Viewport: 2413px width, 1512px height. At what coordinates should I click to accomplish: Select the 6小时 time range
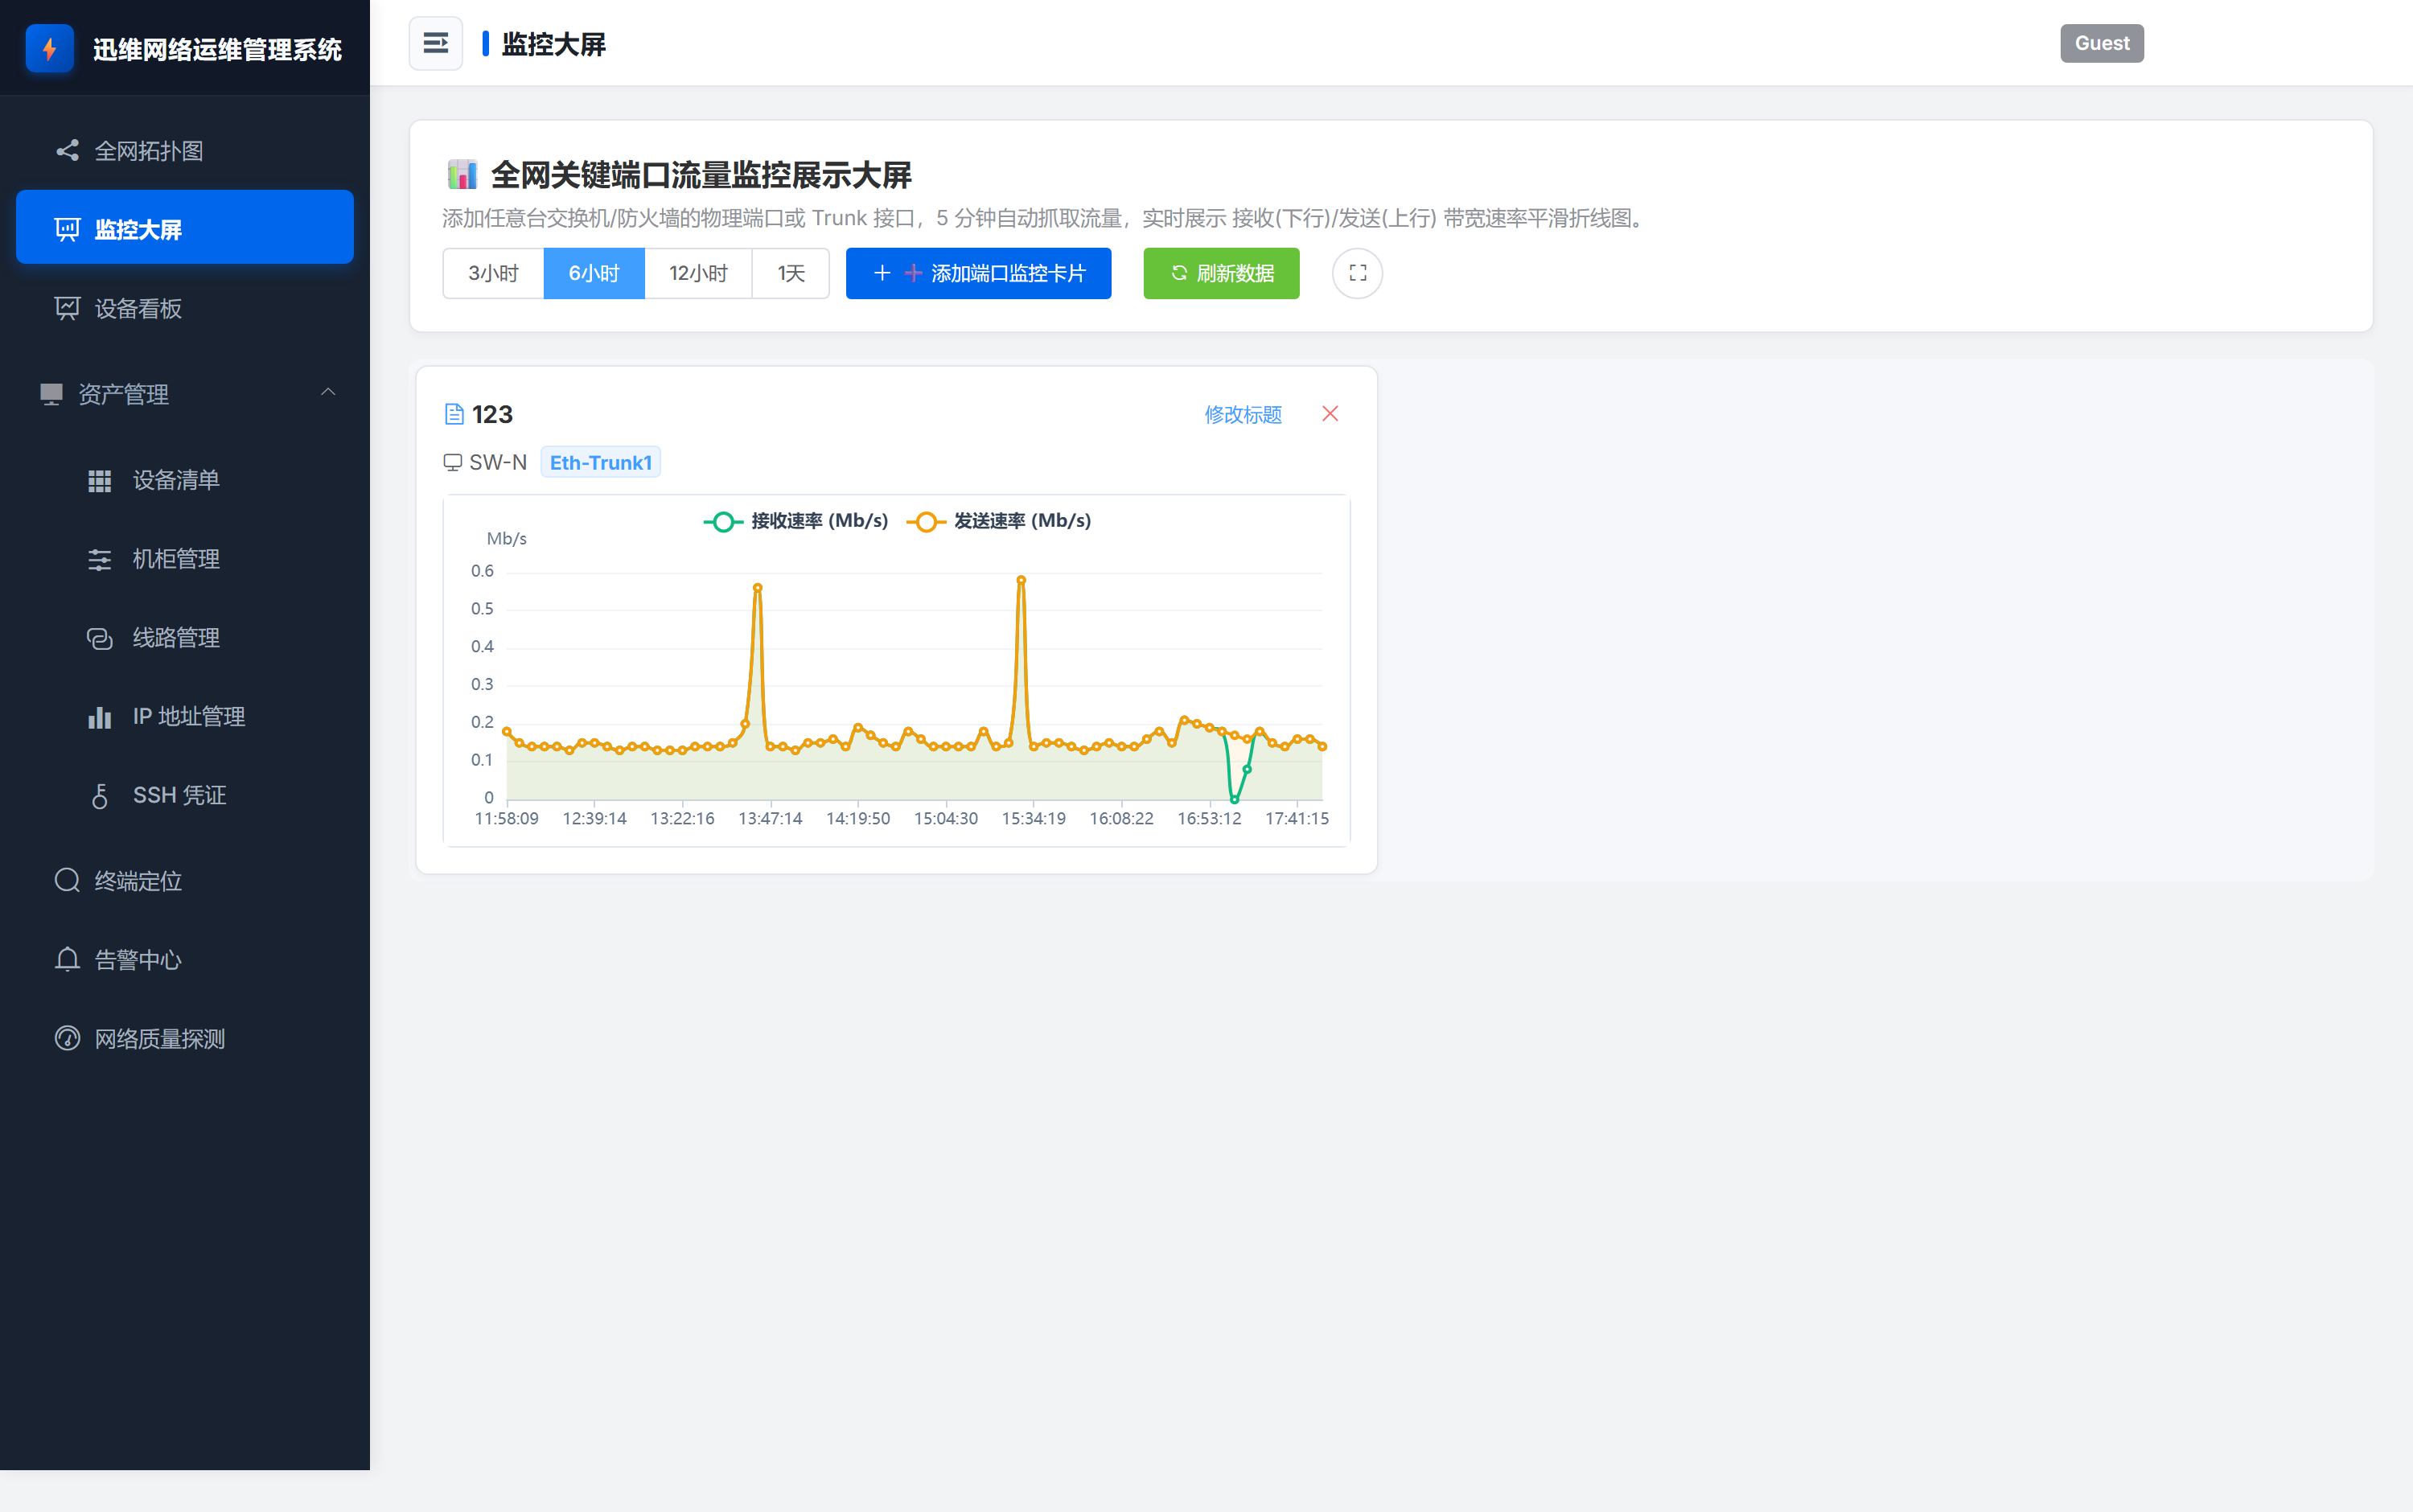[594, 273]
